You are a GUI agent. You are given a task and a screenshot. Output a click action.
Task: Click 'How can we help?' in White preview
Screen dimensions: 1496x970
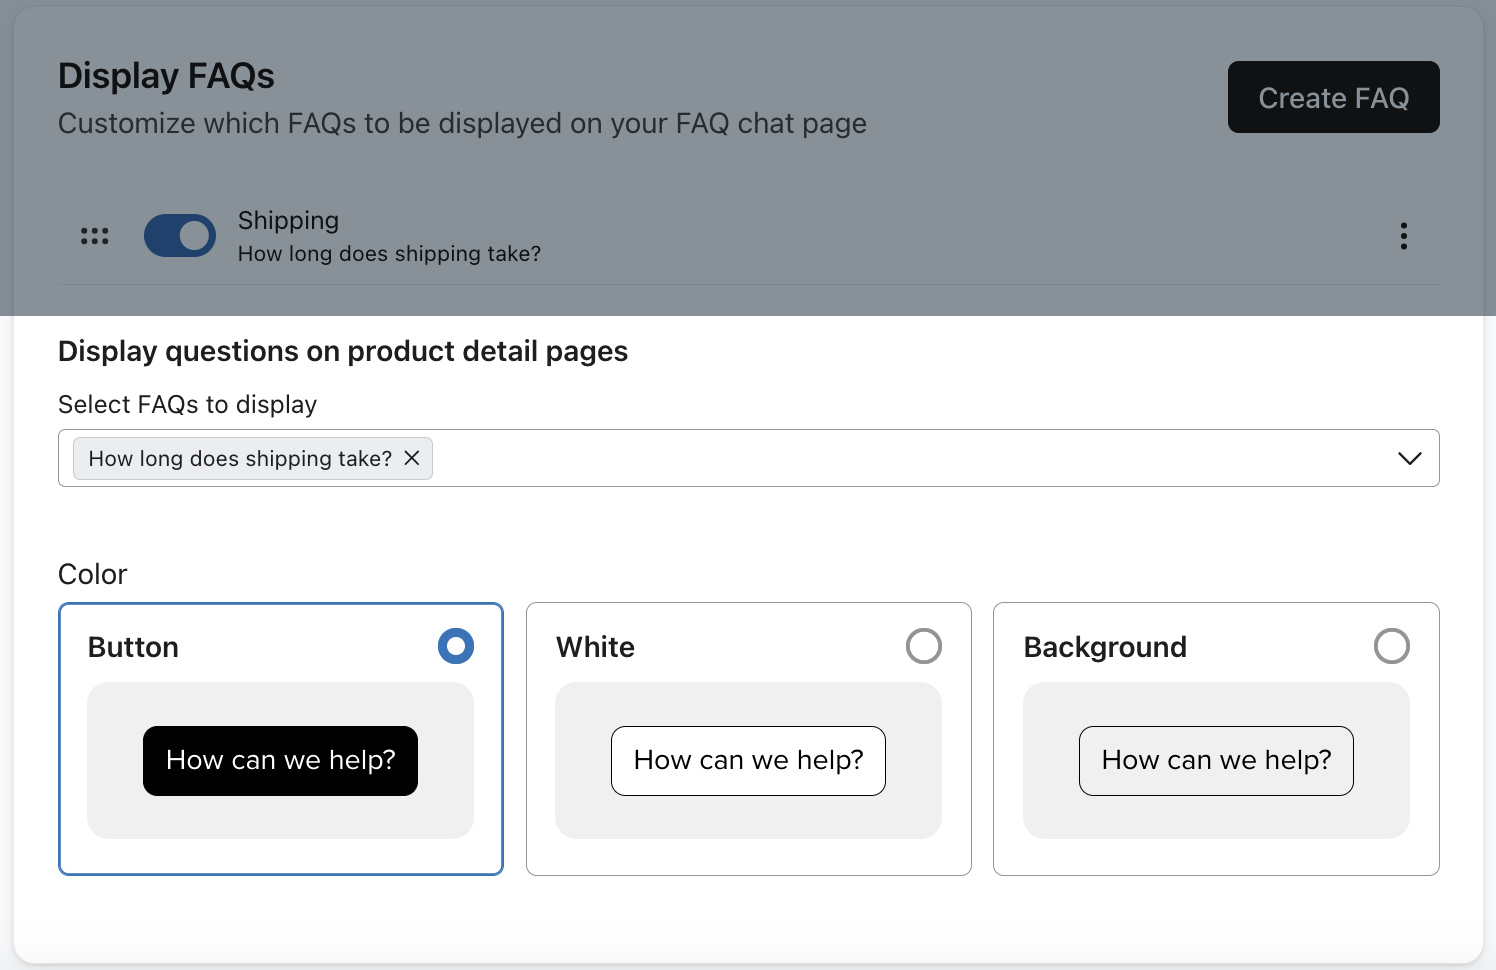point(748,760)
